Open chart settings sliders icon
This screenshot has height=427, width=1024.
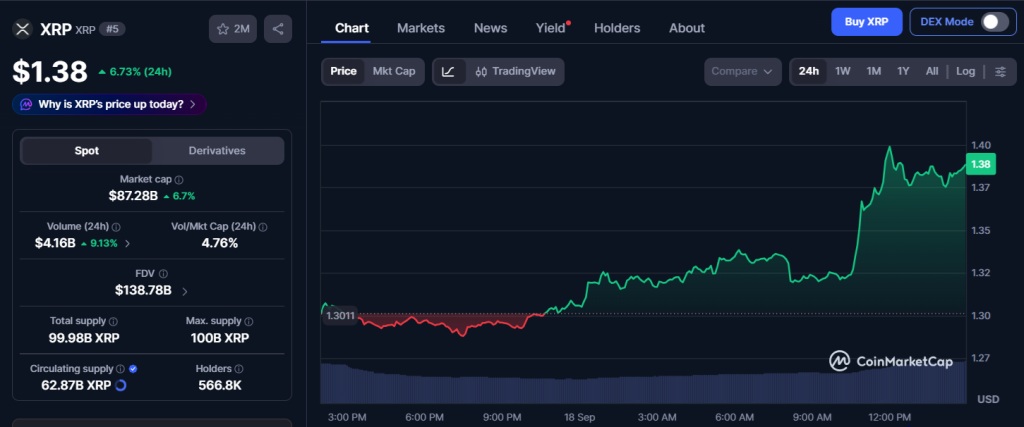[x=1000, y=72]
